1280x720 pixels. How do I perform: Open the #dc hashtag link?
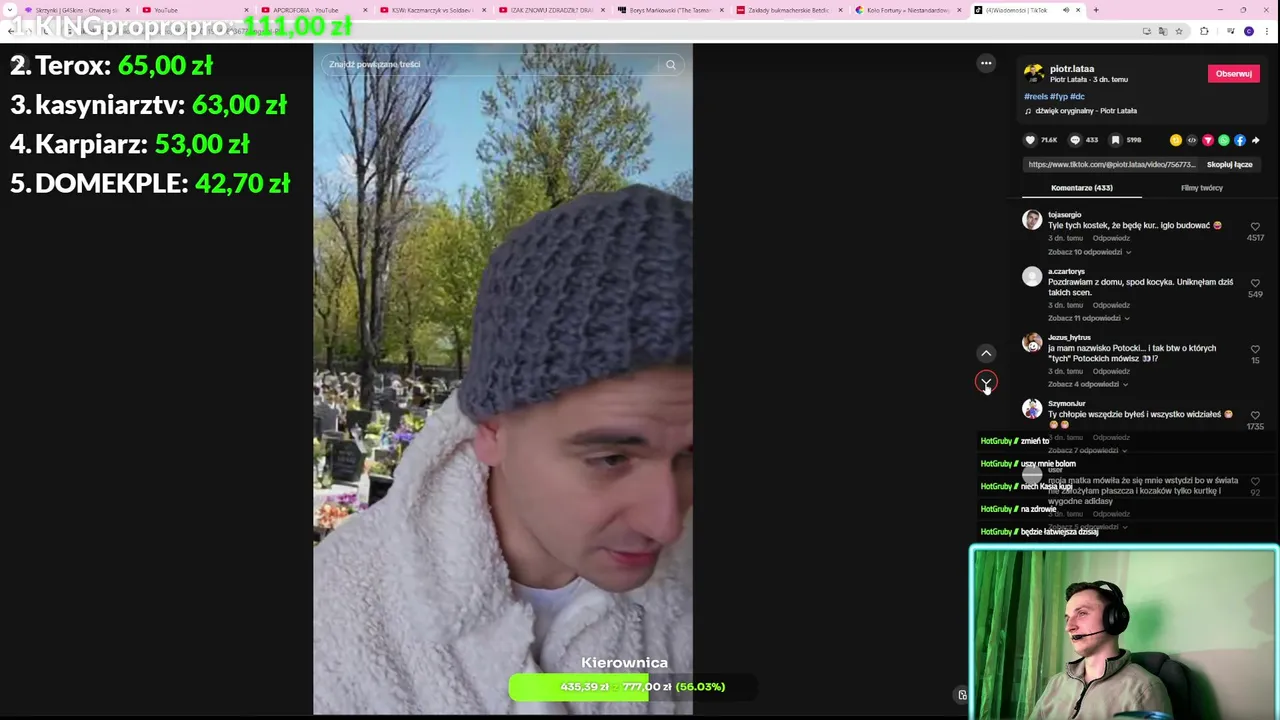[x=1077, y=97]
